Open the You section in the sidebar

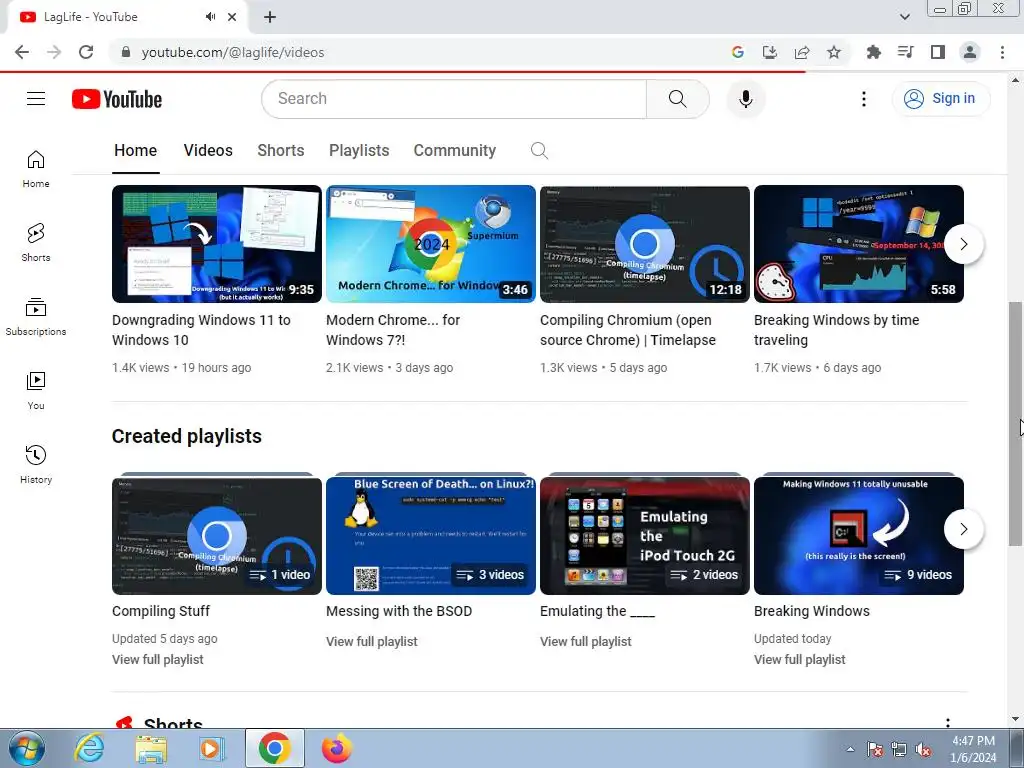[x=36, y=391]
